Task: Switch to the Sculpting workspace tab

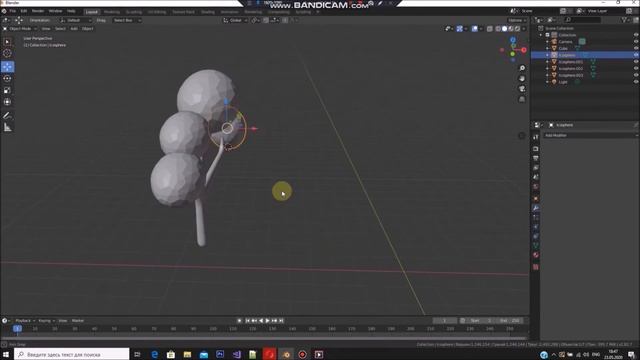Action: coord(134,12)
